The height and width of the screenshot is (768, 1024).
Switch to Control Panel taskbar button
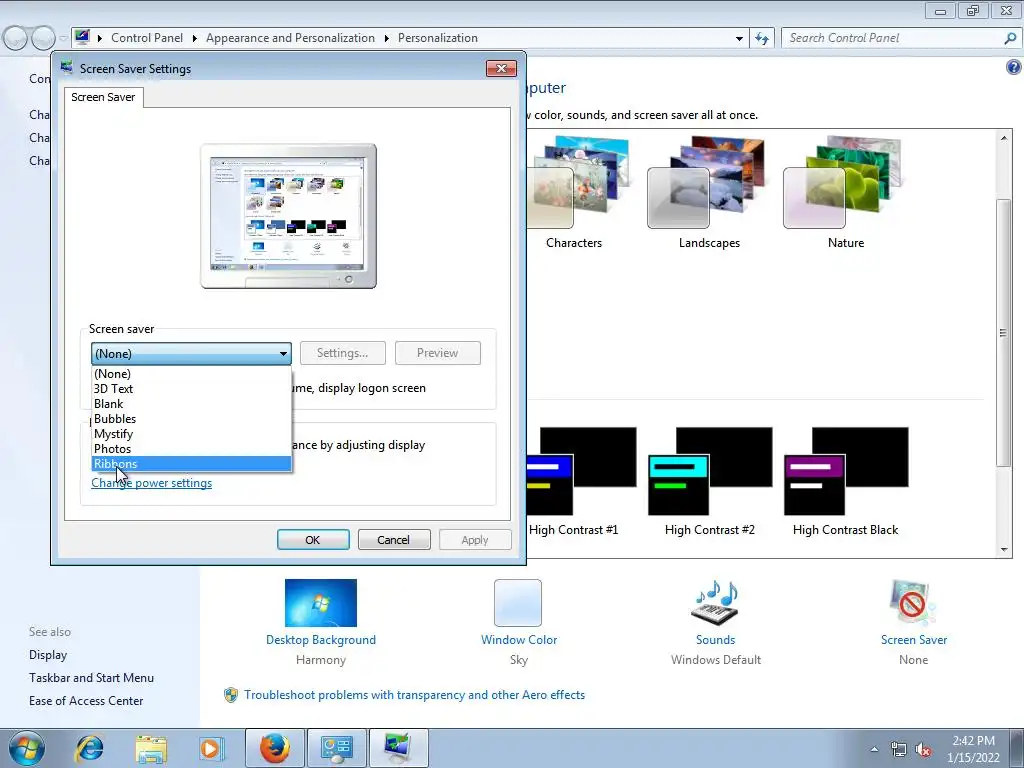(337, 748)
